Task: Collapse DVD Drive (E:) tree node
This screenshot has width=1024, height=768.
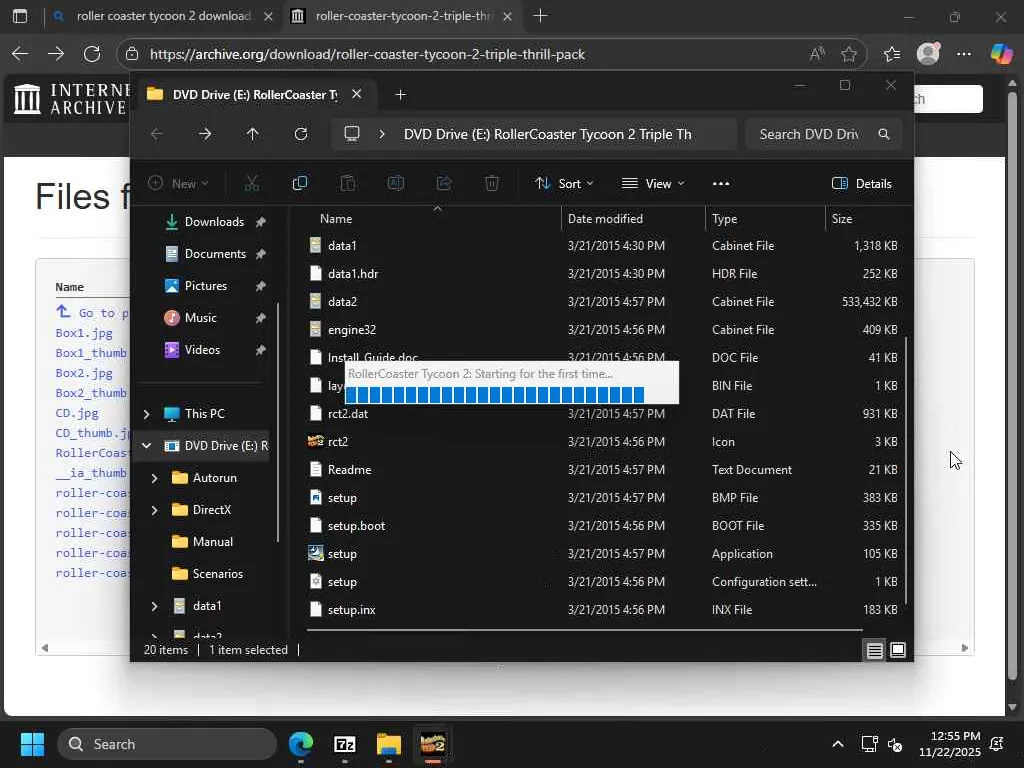Action: (x=146, y=446)
